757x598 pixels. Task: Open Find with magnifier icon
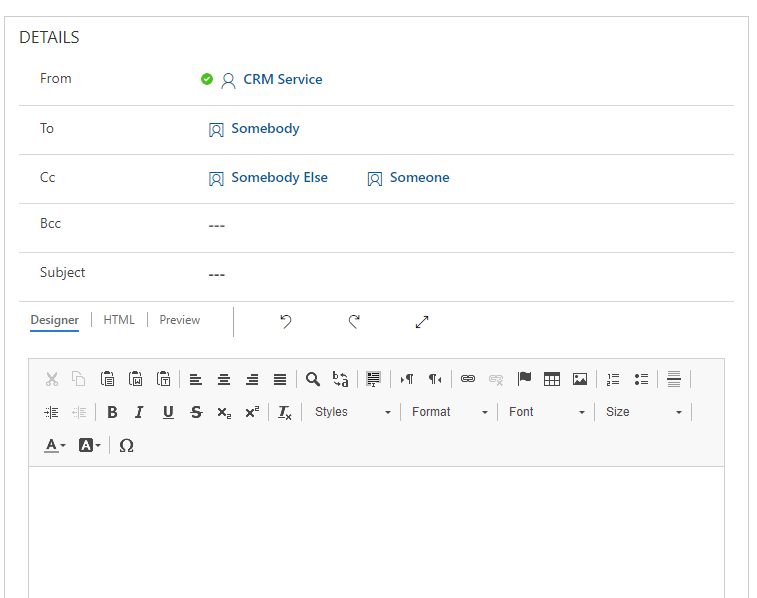pos(313,379)
